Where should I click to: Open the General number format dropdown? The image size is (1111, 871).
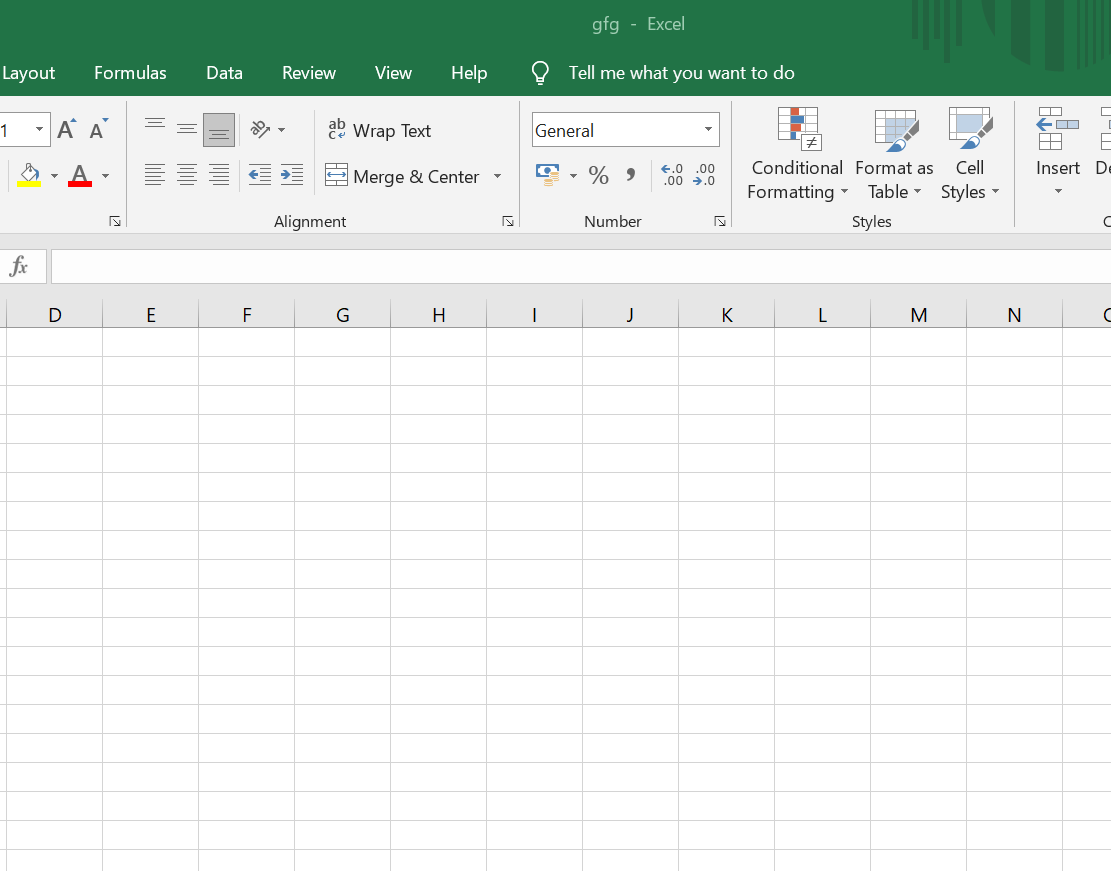709,130
